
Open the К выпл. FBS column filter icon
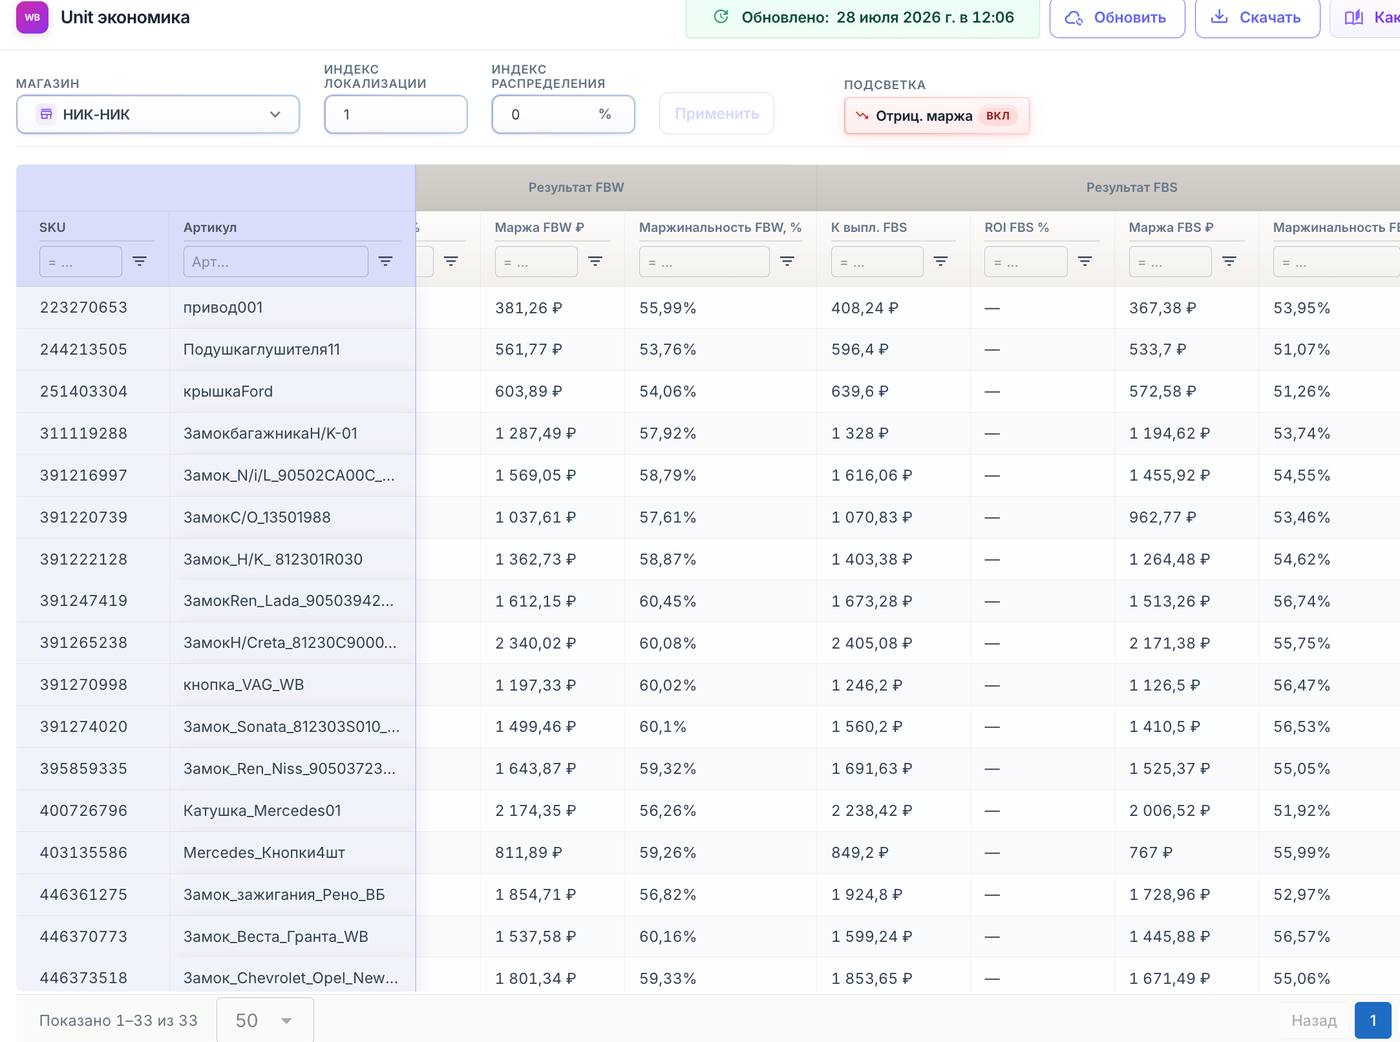pos(941,261)
